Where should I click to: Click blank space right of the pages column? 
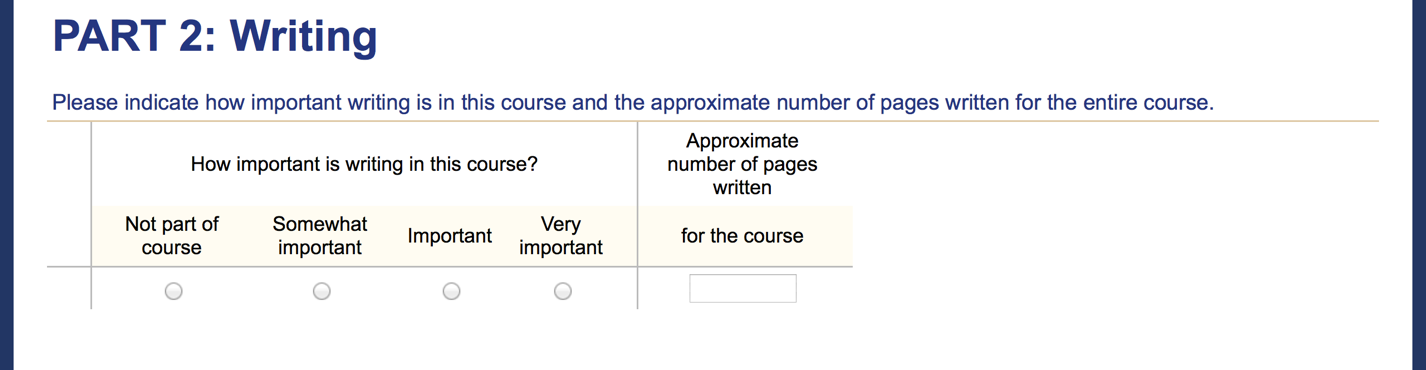(x=1115, y=215)
